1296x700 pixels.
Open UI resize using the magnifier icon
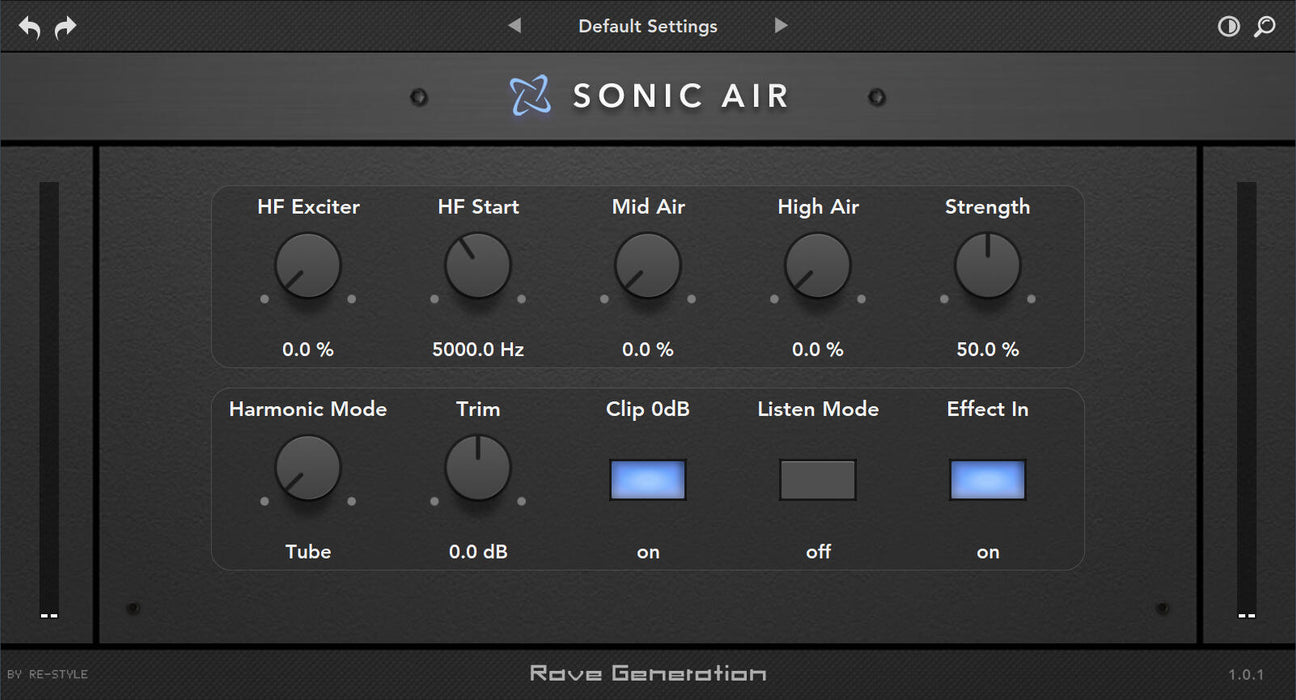click(x=1265, y=26)
